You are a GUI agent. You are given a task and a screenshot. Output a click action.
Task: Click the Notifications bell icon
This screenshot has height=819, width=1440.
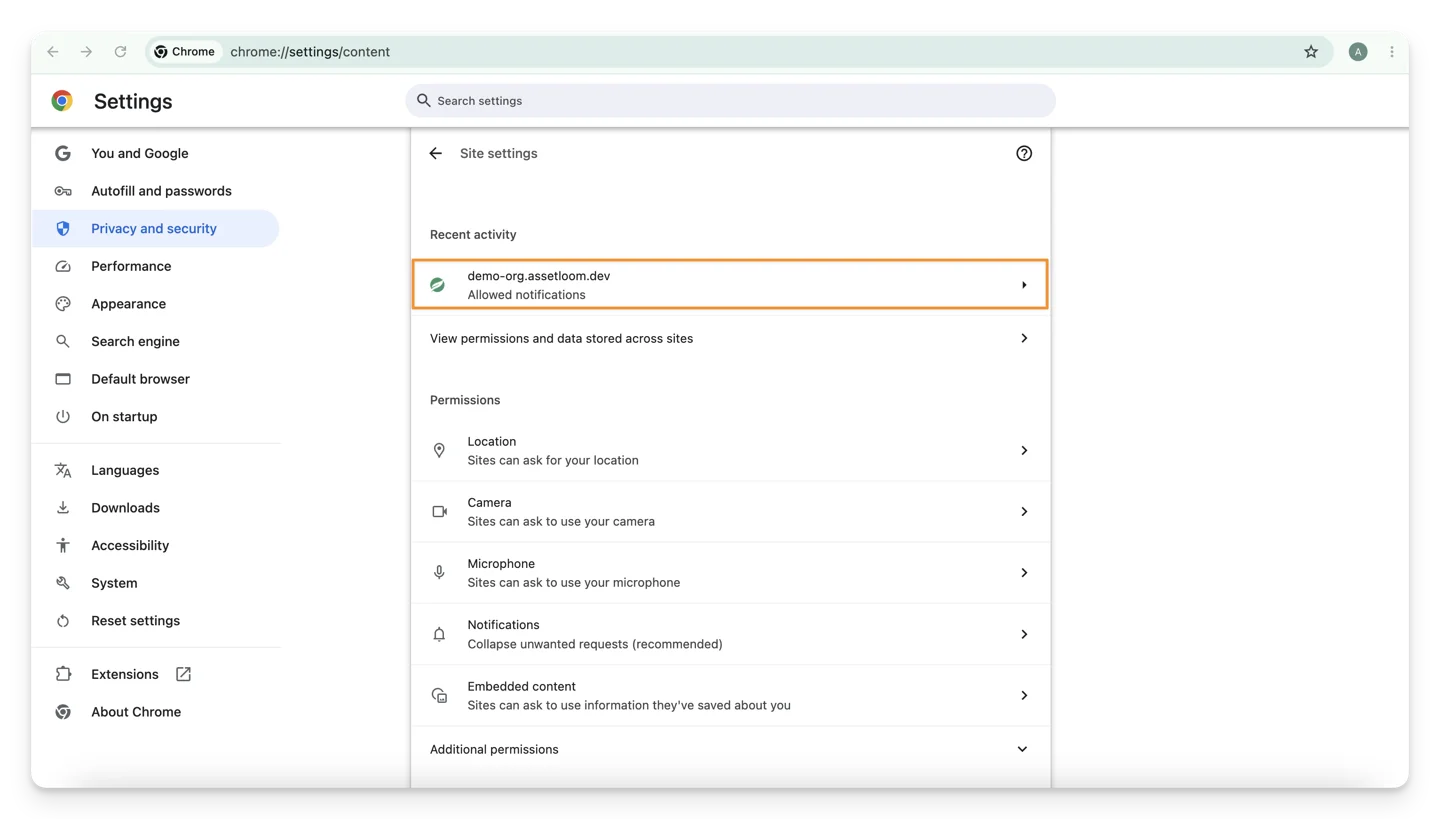click(x=439, y=634)
